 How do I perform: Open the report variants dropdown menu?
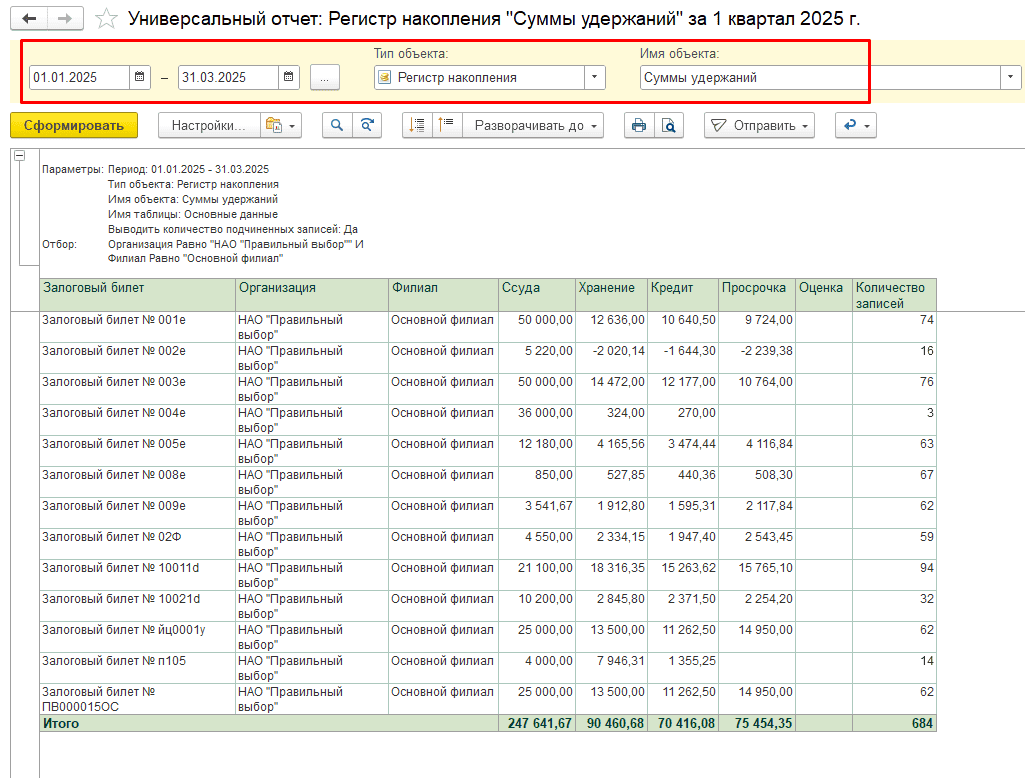280,125
